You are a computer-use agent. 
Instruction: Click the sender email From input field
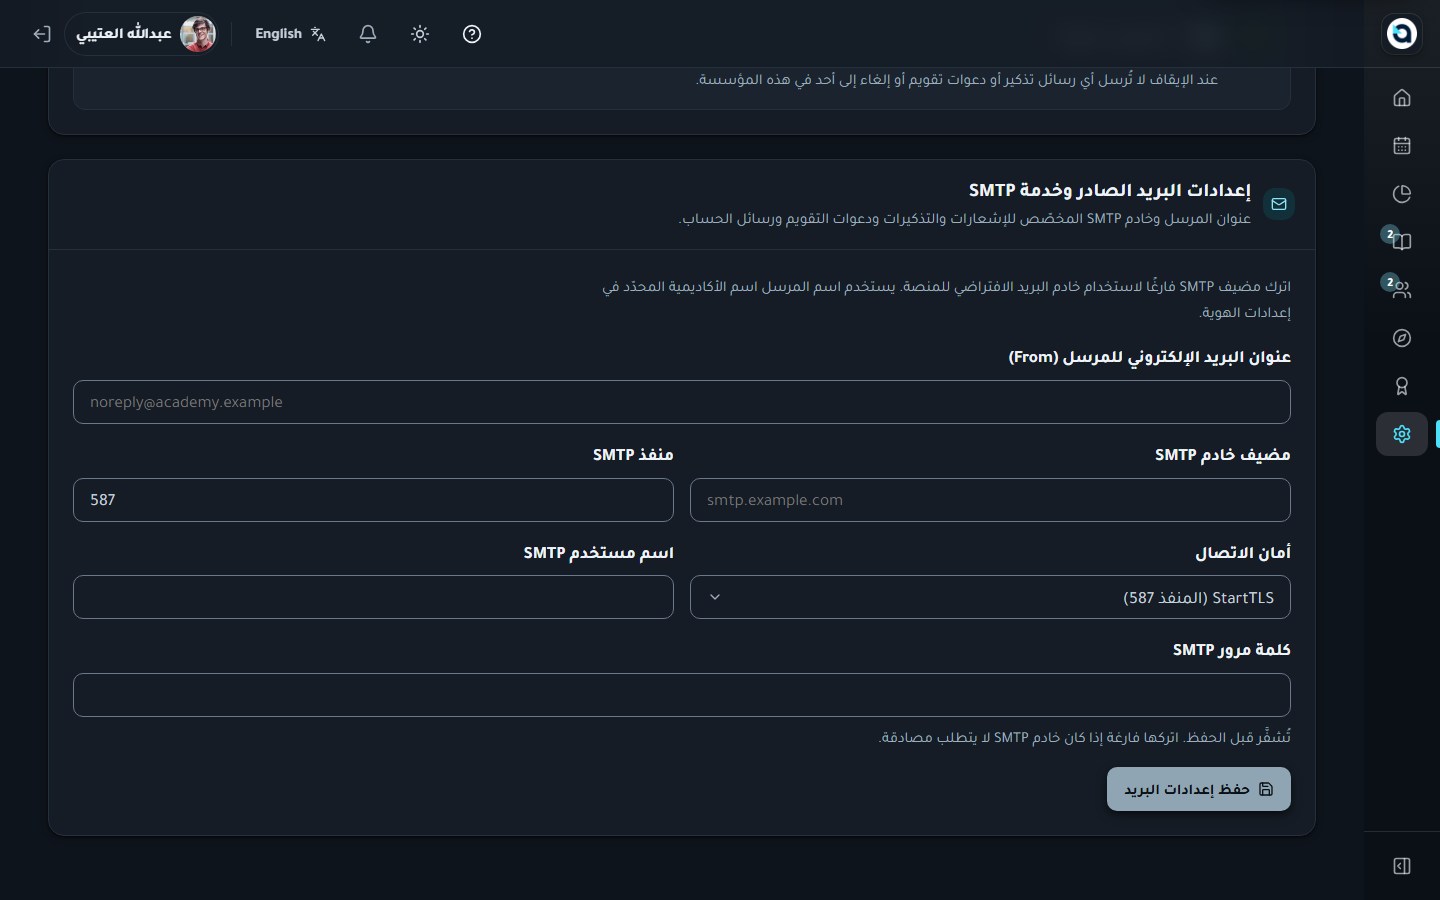682,402
